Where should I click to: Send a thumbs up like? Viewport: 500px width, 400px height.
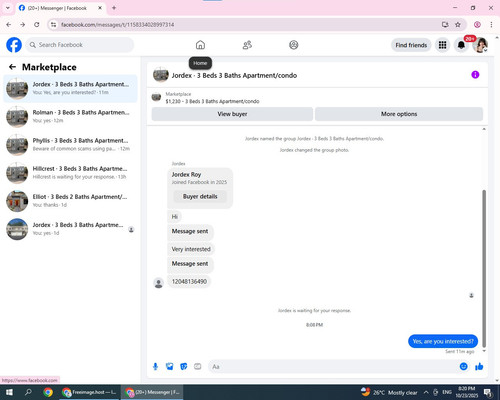coord(479,367)
